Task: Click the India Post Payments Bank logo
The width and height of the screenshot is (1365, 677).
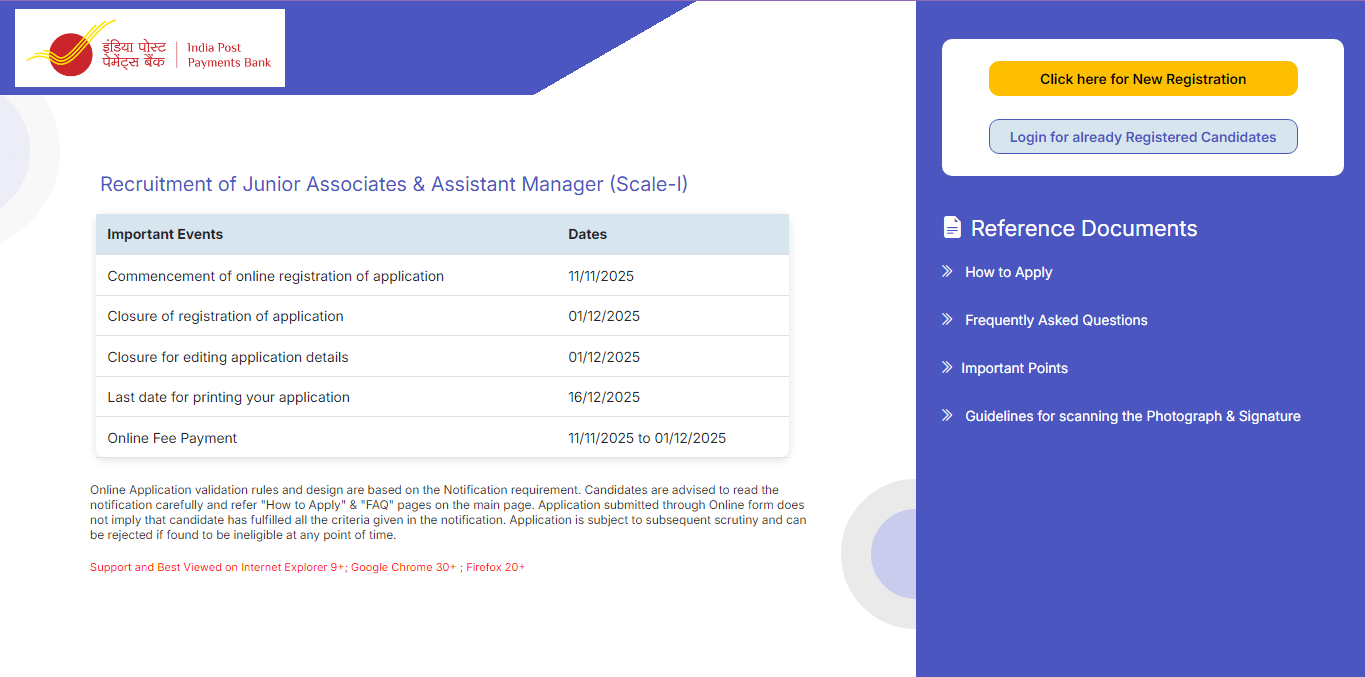Action: click(x=148, y=47)
